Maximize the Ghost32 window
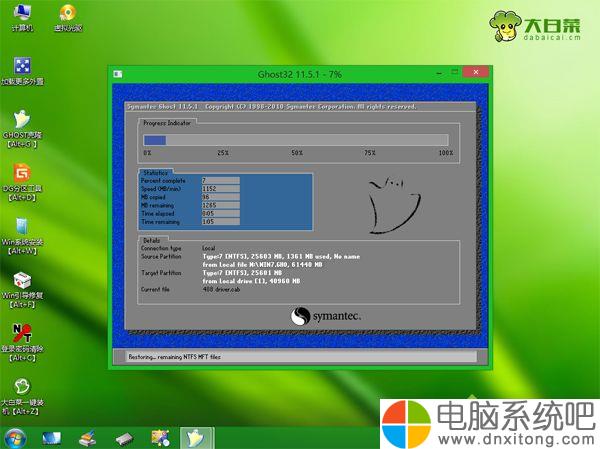600x449 pixels. [455, 72]
